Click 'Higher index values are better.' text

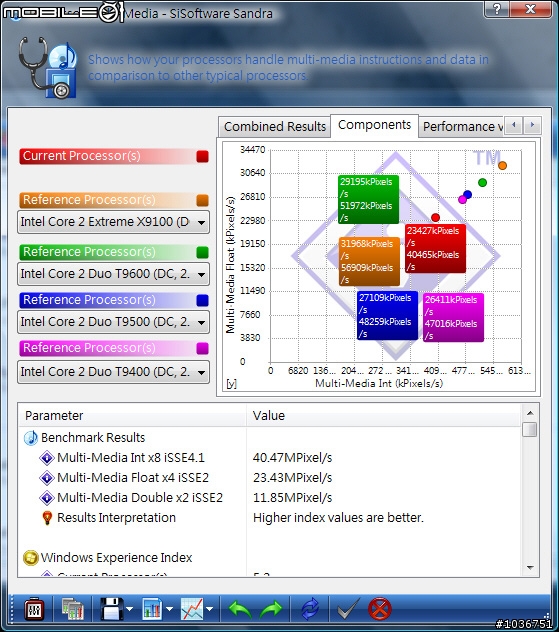click(338, 518)
